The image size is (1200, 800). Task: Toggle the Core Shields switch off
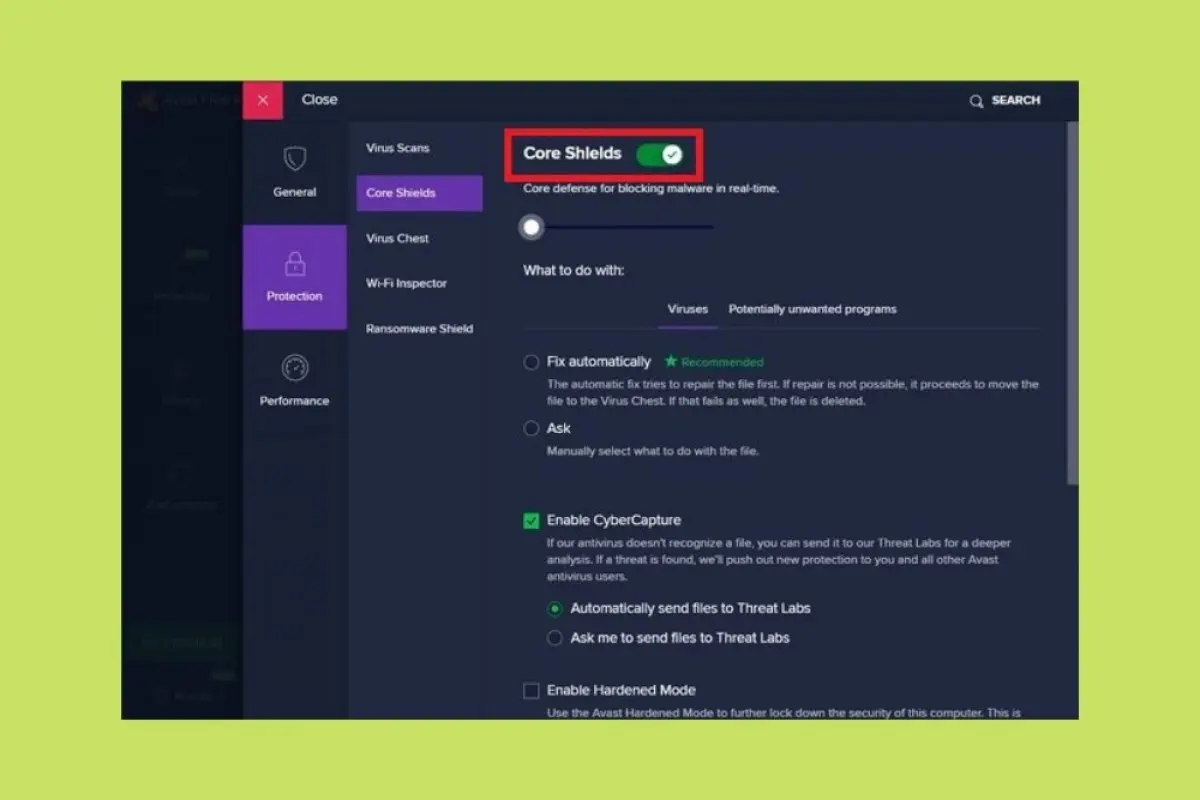tap(659, 154)
